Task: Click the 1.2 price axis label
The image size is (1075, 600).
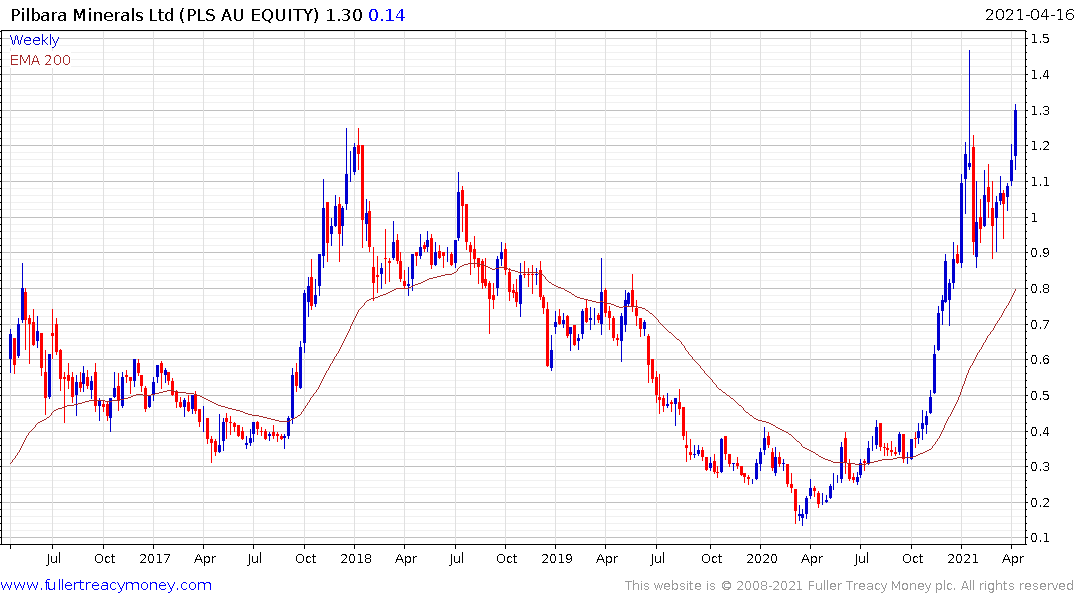Action: pyautogui.click(x=1040, y=145)
